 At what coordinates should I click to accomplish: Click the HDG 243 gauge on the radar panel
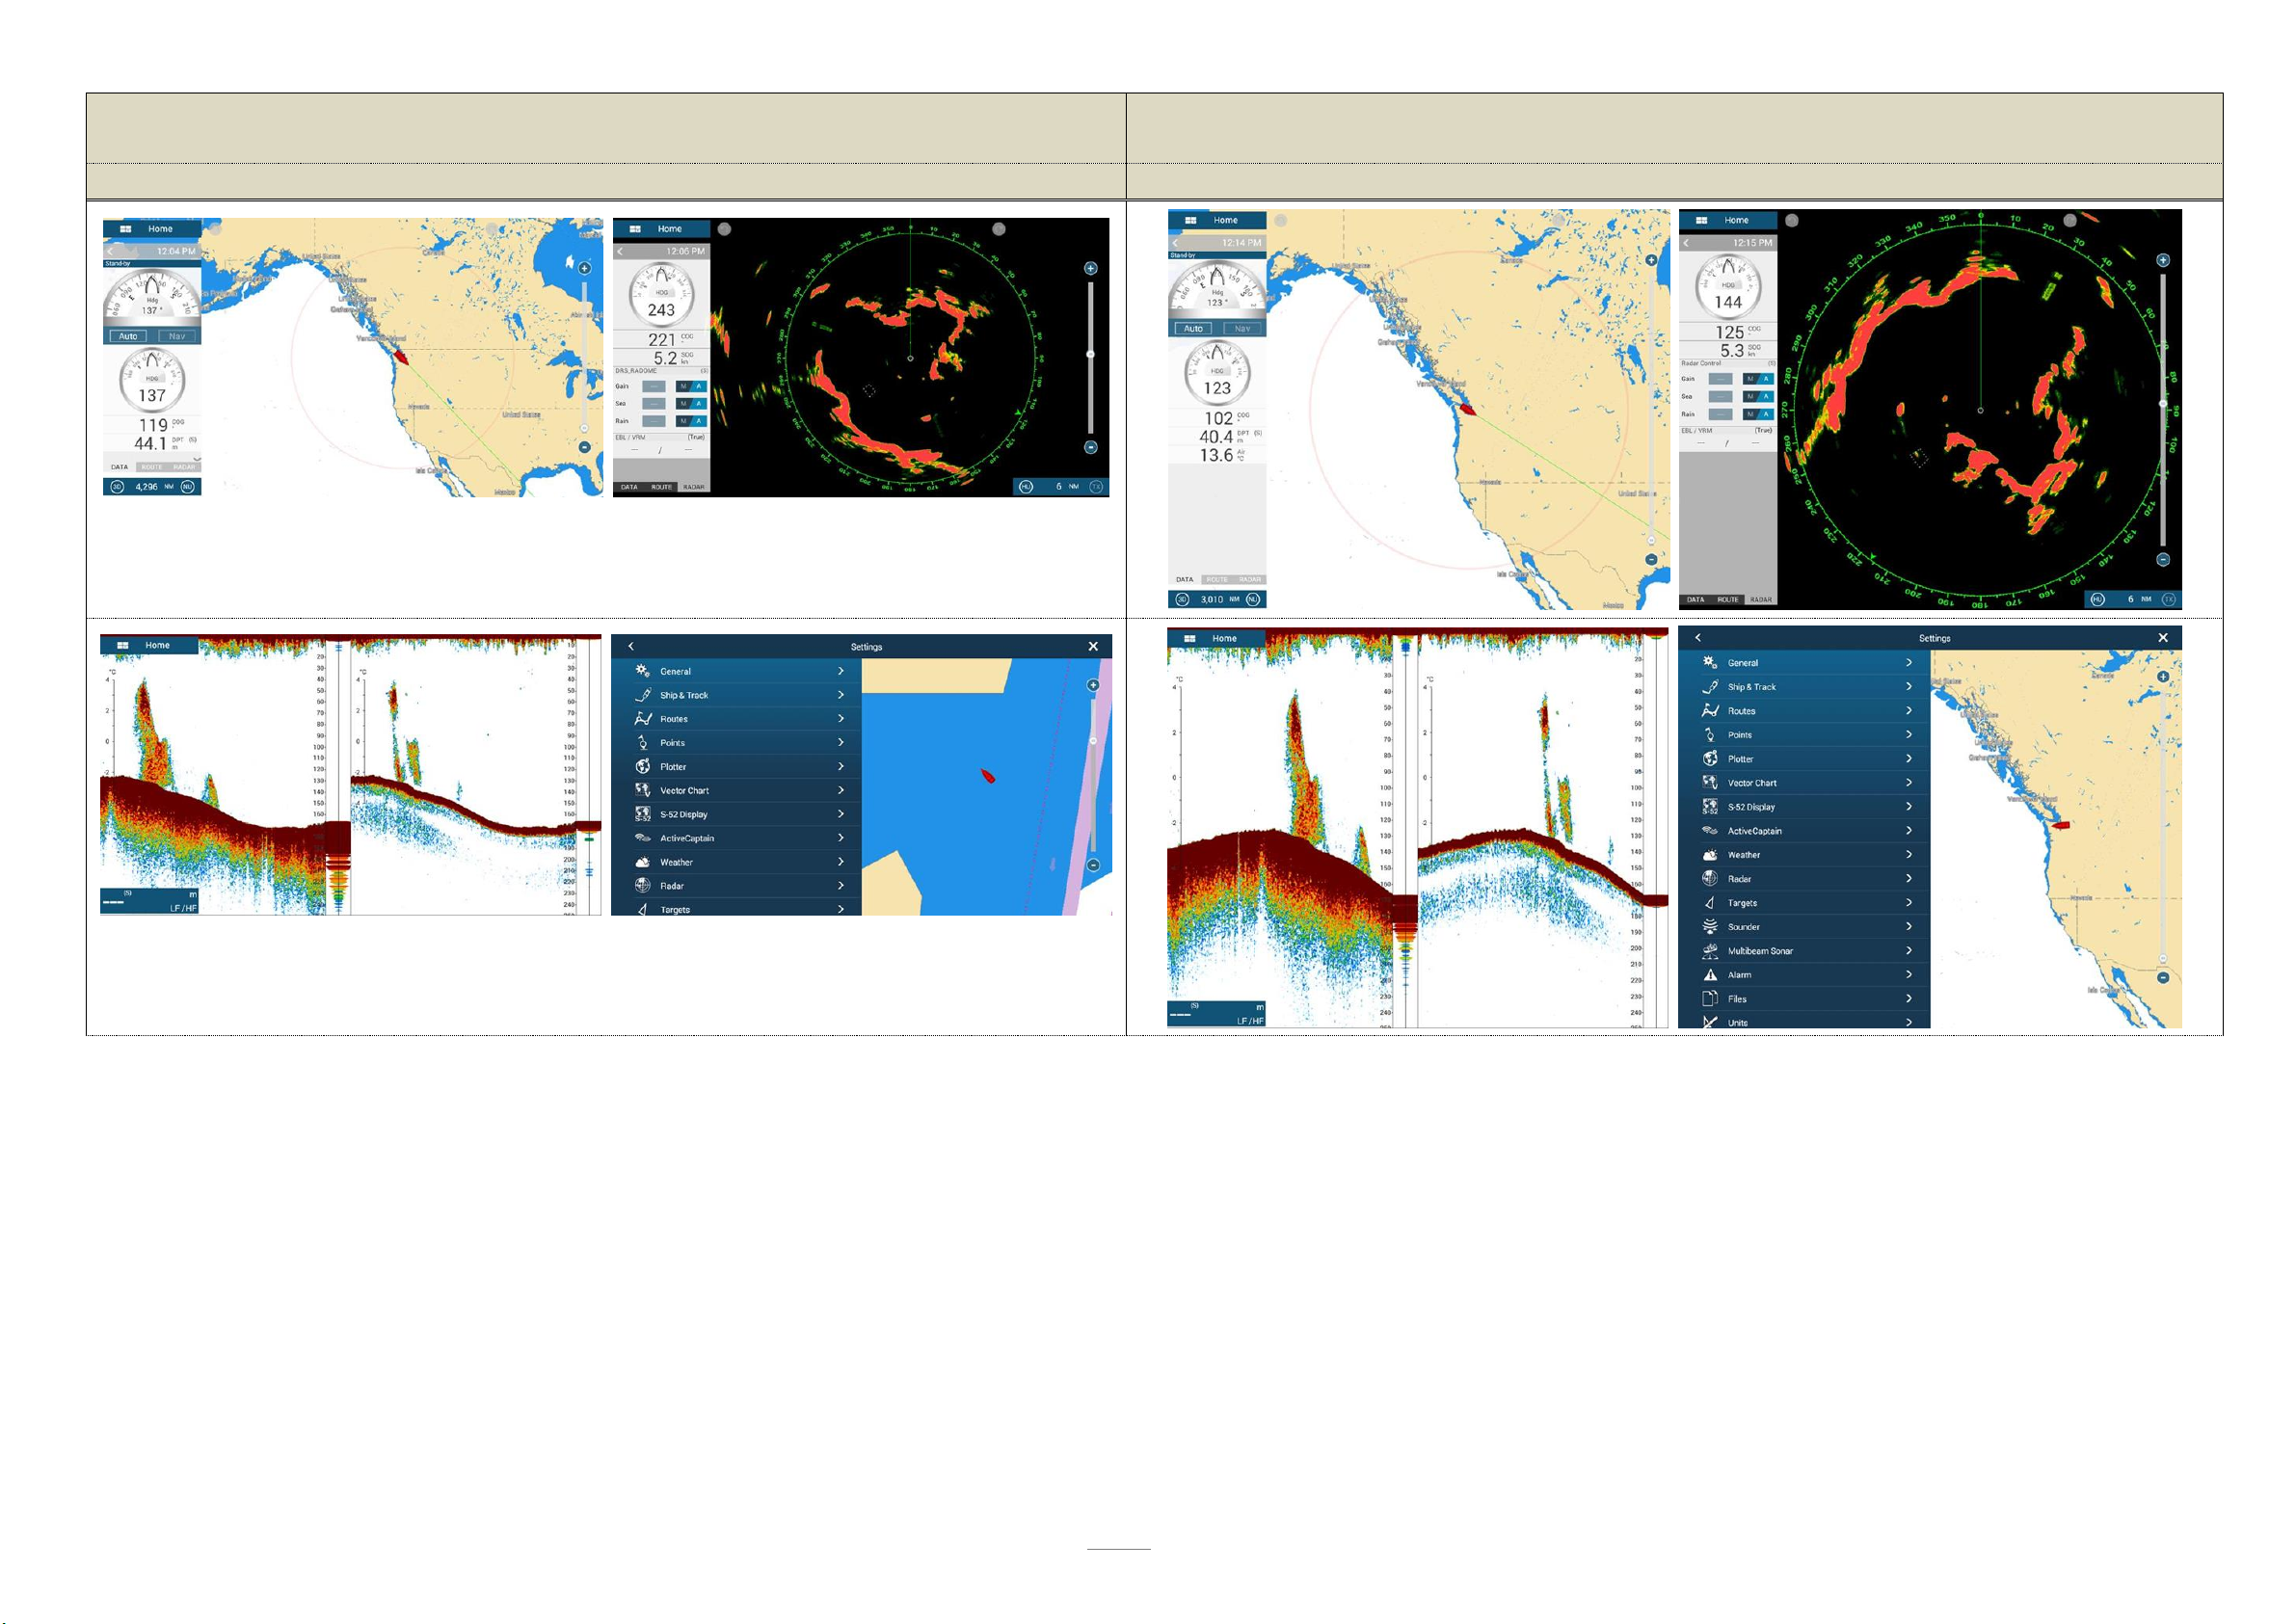pos(661,295)
